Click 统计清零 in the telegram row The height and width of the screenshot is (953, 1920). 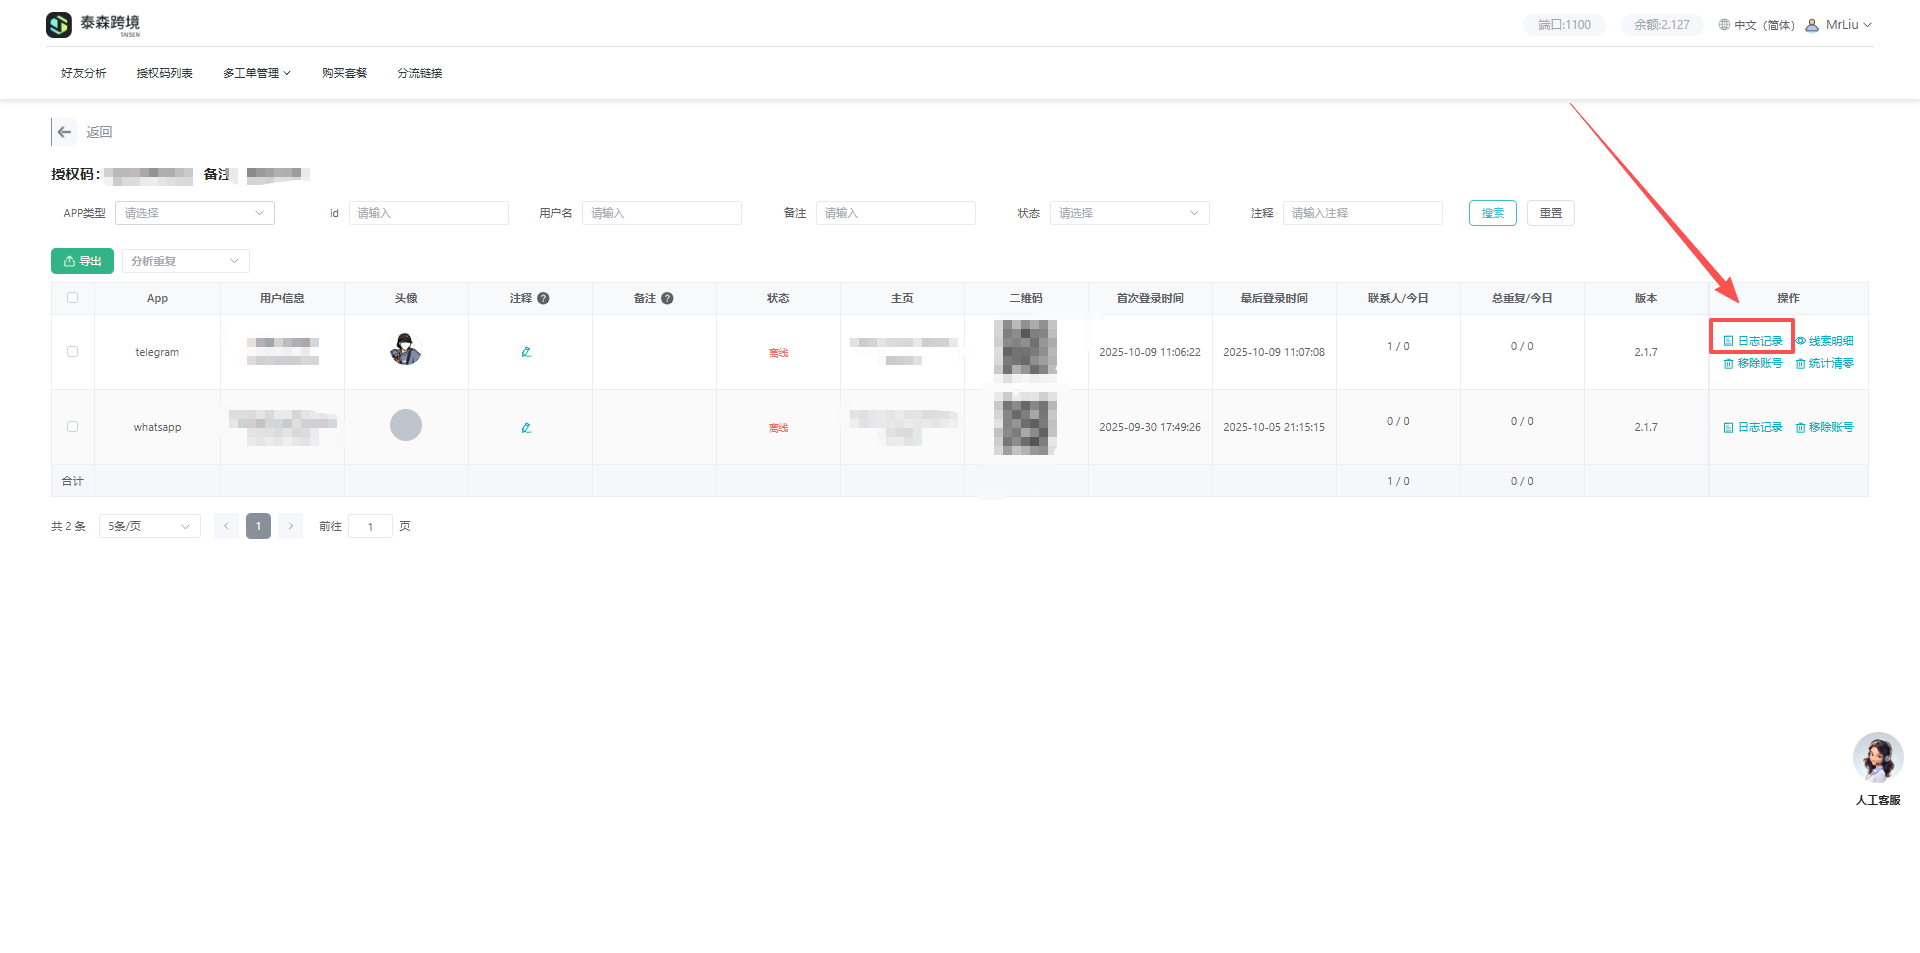click(1825, 363)
